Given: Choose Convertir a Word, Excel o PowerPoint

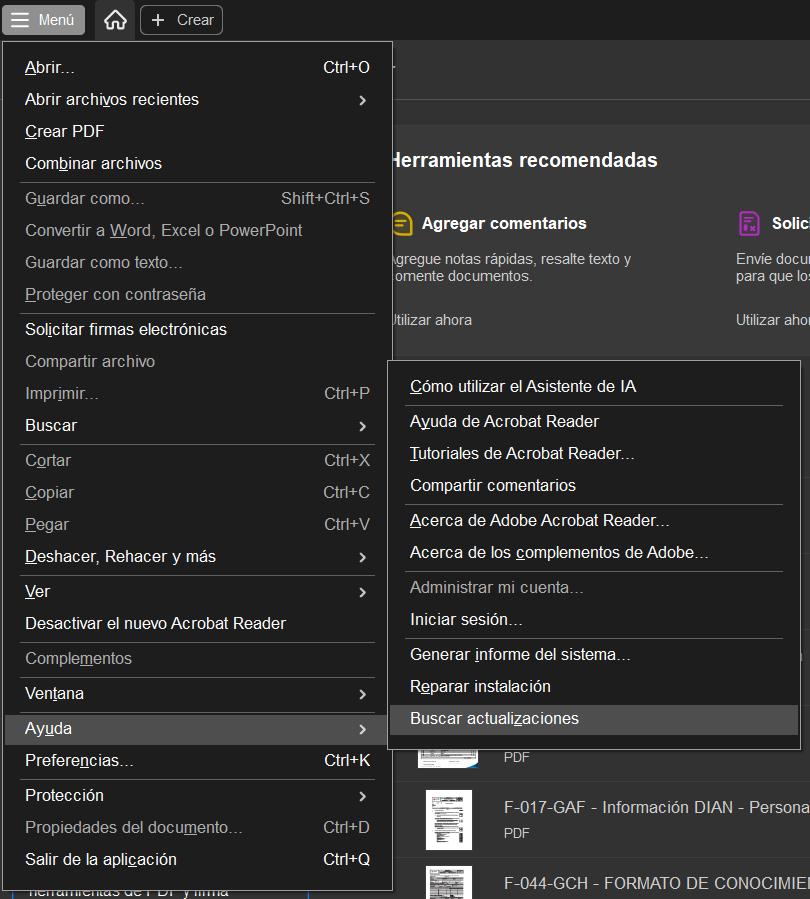Looking at the screenshot, I should coord(197,230).
